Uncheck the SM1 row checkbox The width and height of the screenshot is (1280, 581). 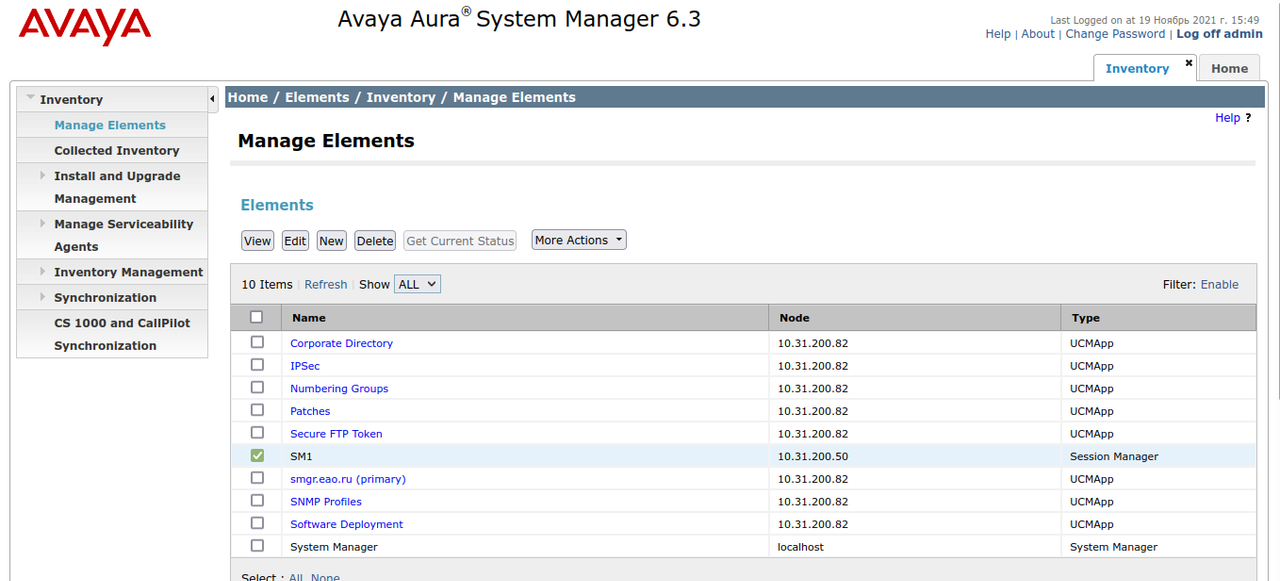coord(257,455)
